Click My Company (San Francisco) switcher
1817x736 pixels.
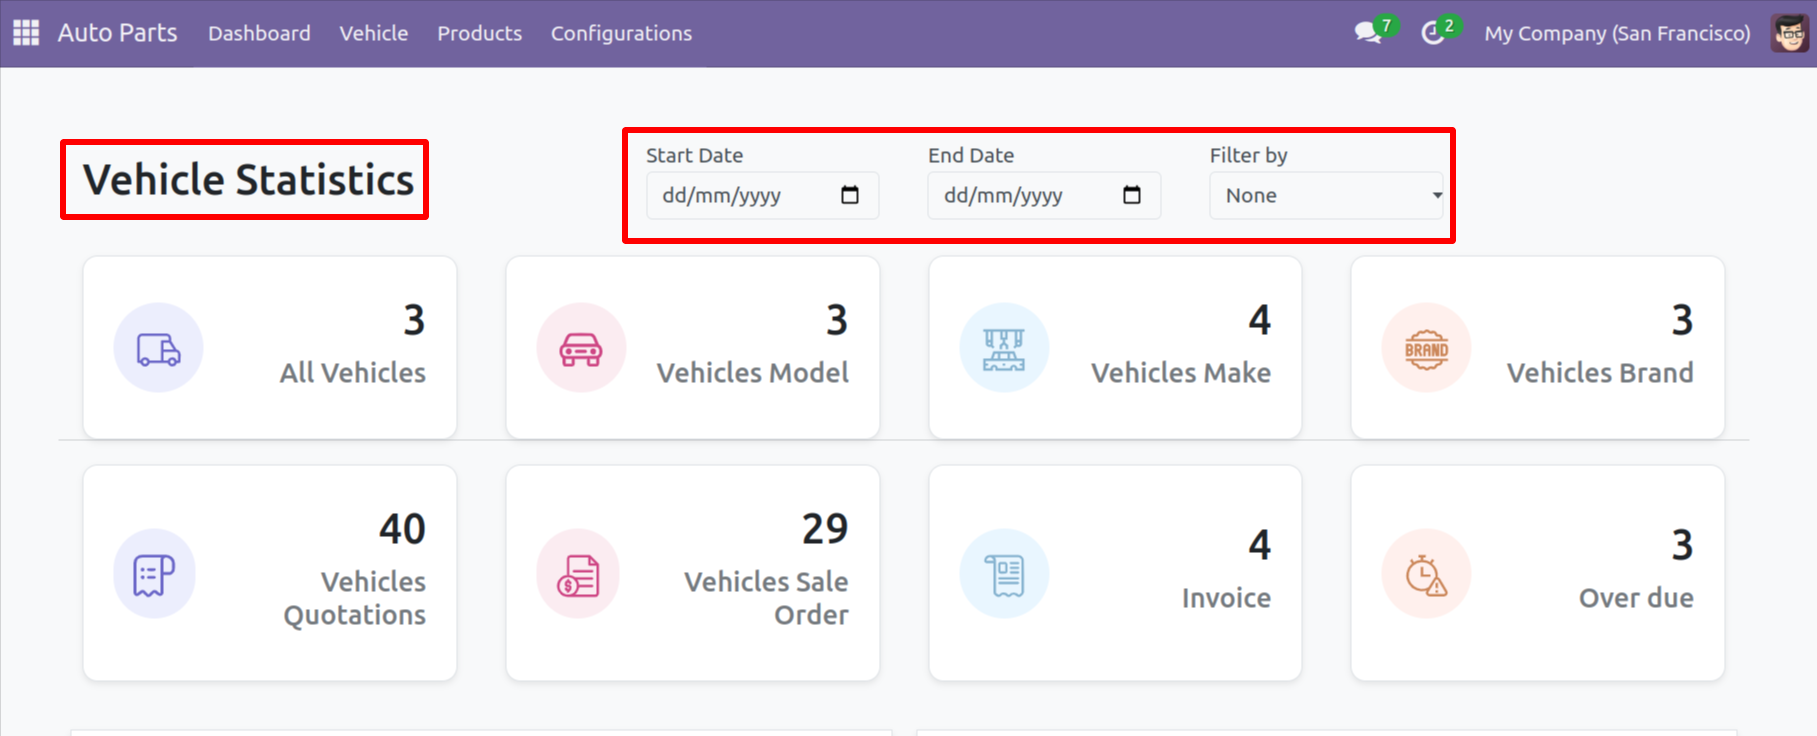point(1617,33)
